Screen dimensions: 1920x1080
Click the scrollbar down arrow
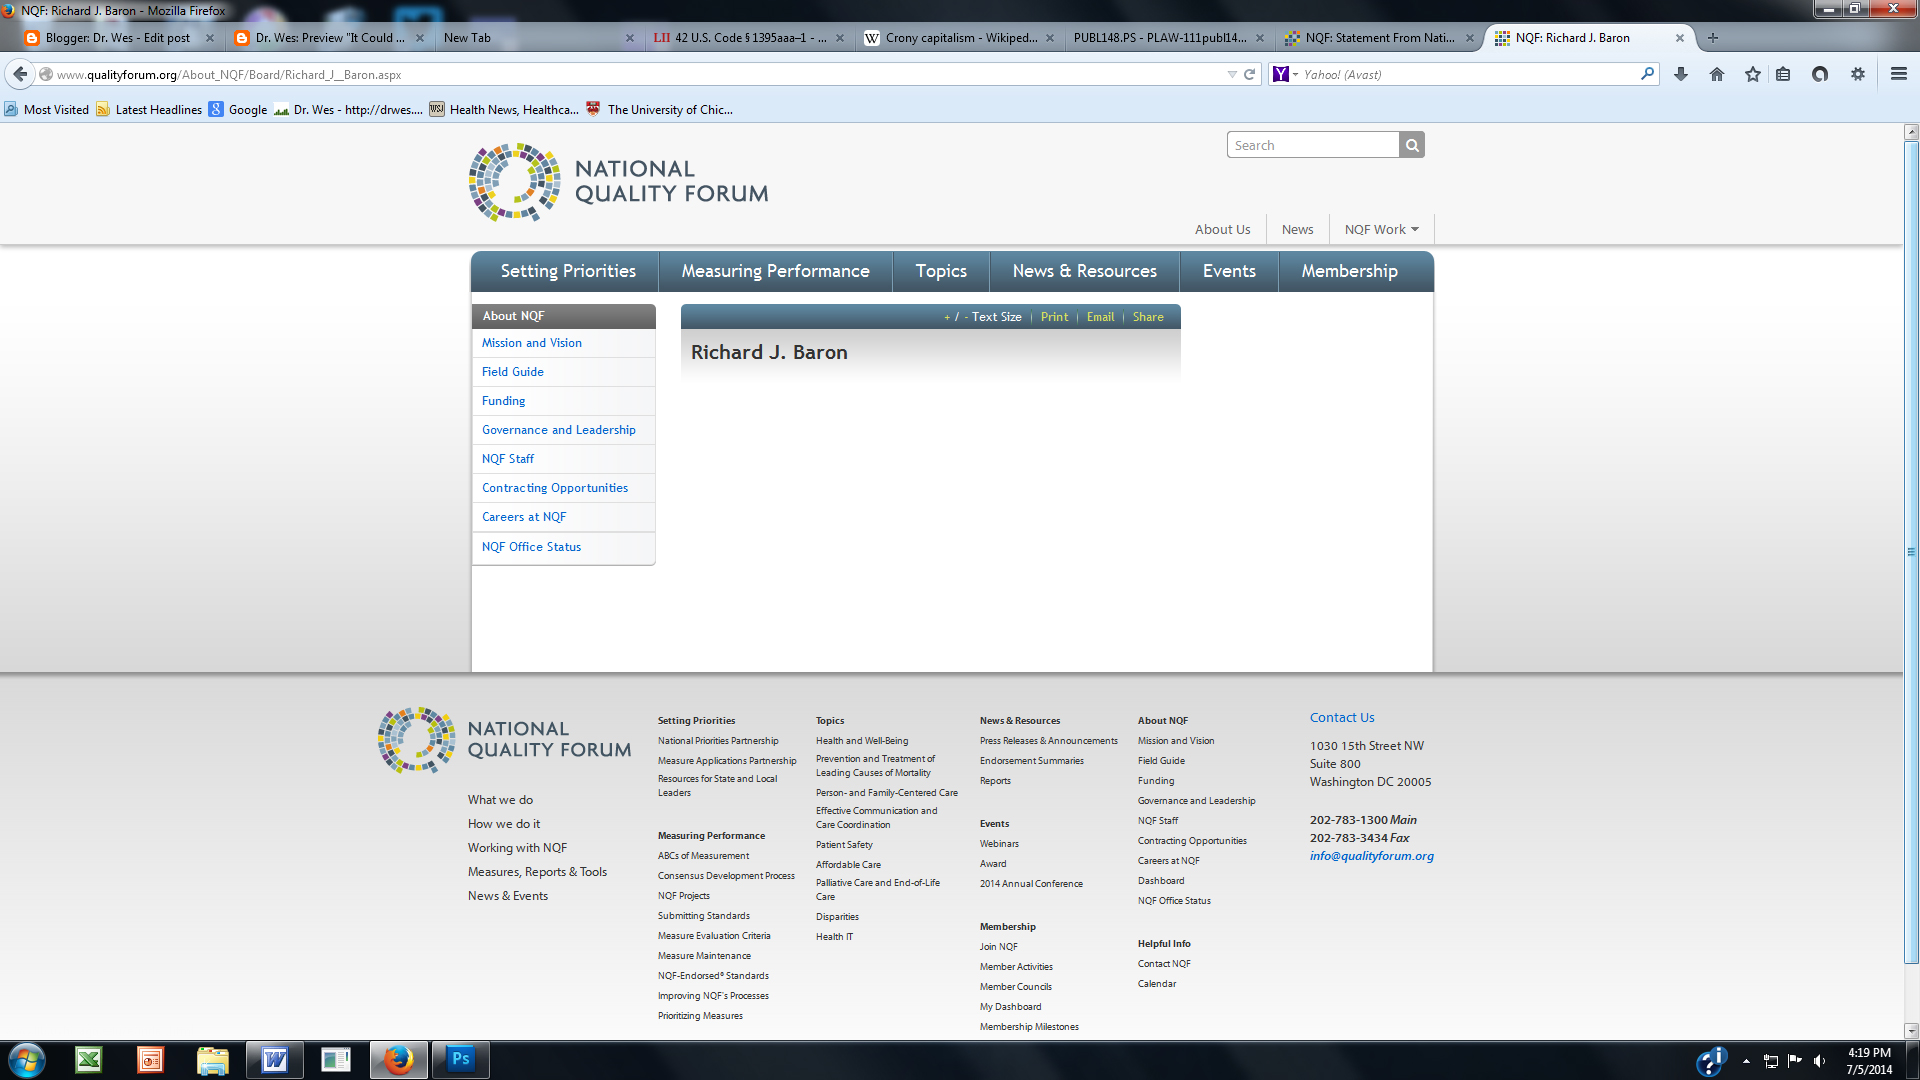point(1911,1030)
